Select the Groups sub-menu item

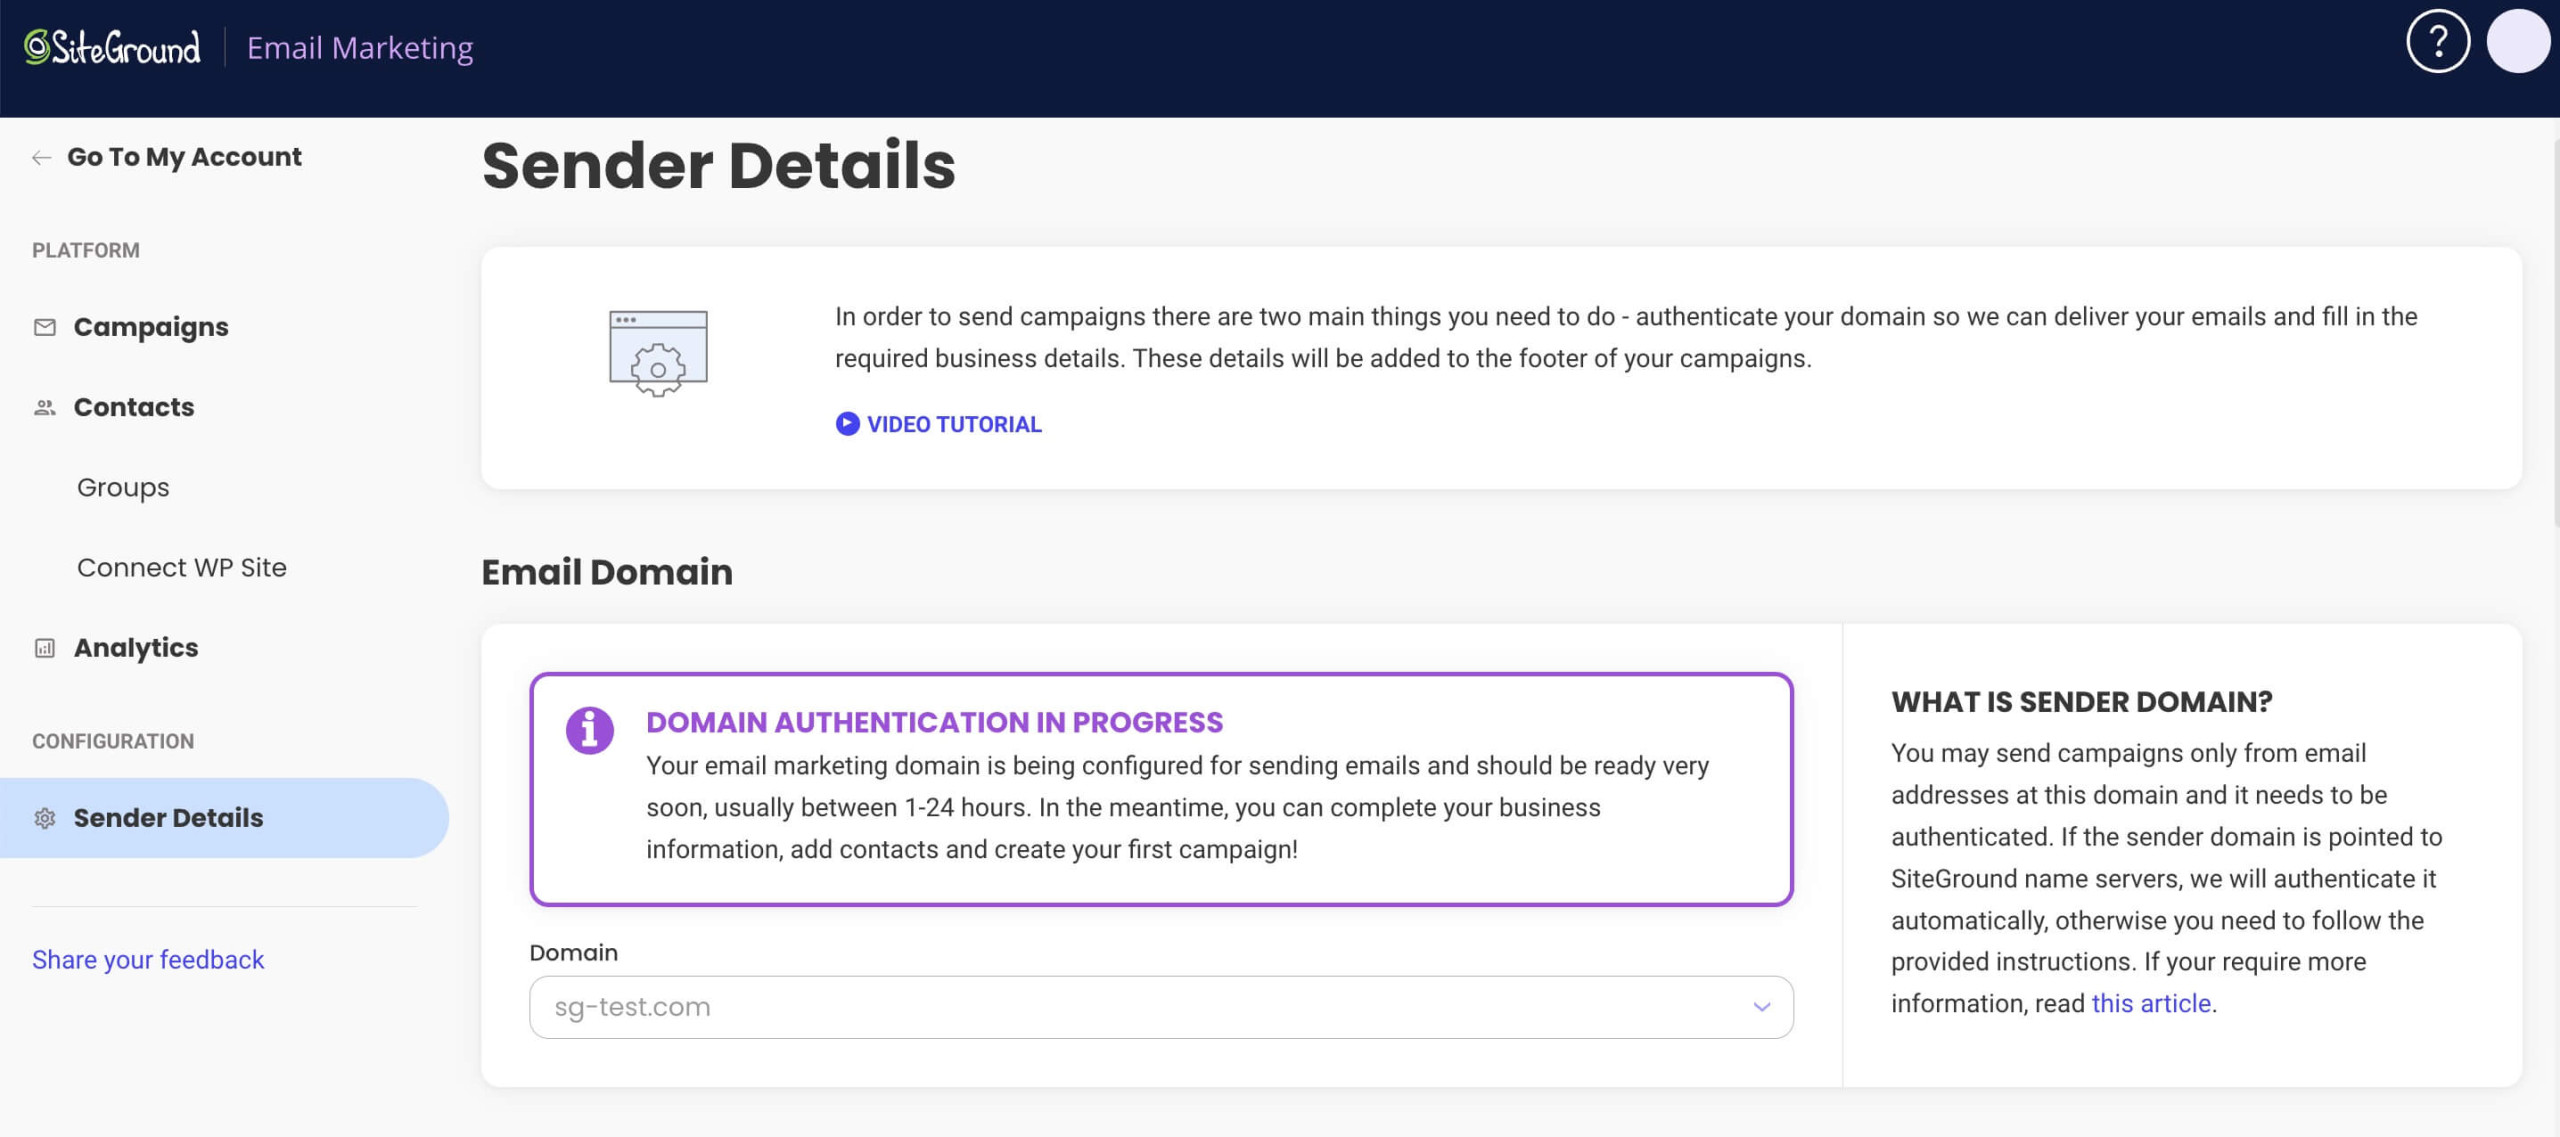122,485
